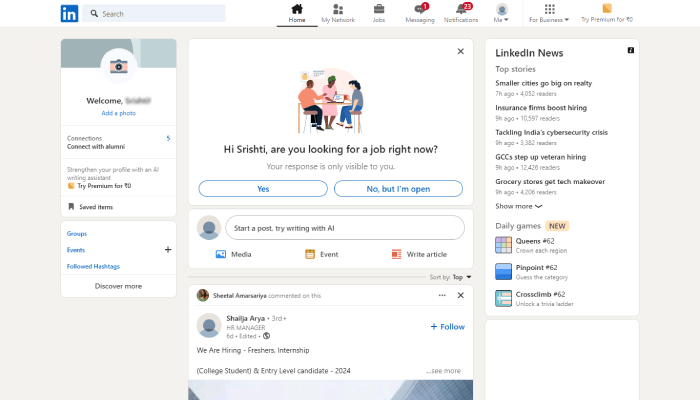This screenshot has height=400, width=700.
Task: Click the post's globe visibility icon
Action: pyautogui.click(x=266, y=336)
